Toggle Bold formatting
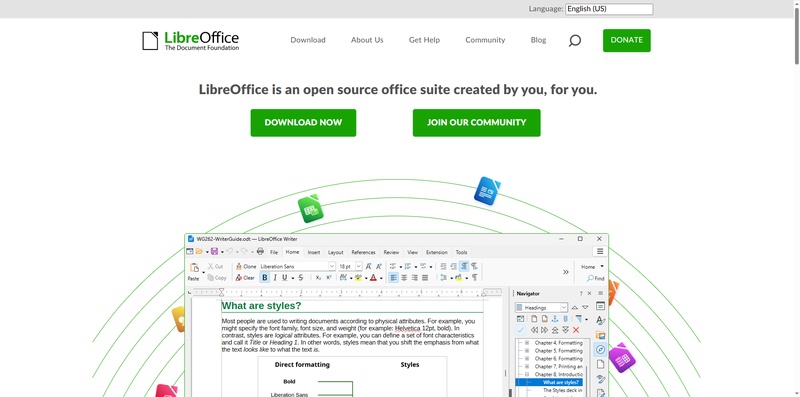The height and width of the screenshot is (397, 800). (x=264, y=278)
